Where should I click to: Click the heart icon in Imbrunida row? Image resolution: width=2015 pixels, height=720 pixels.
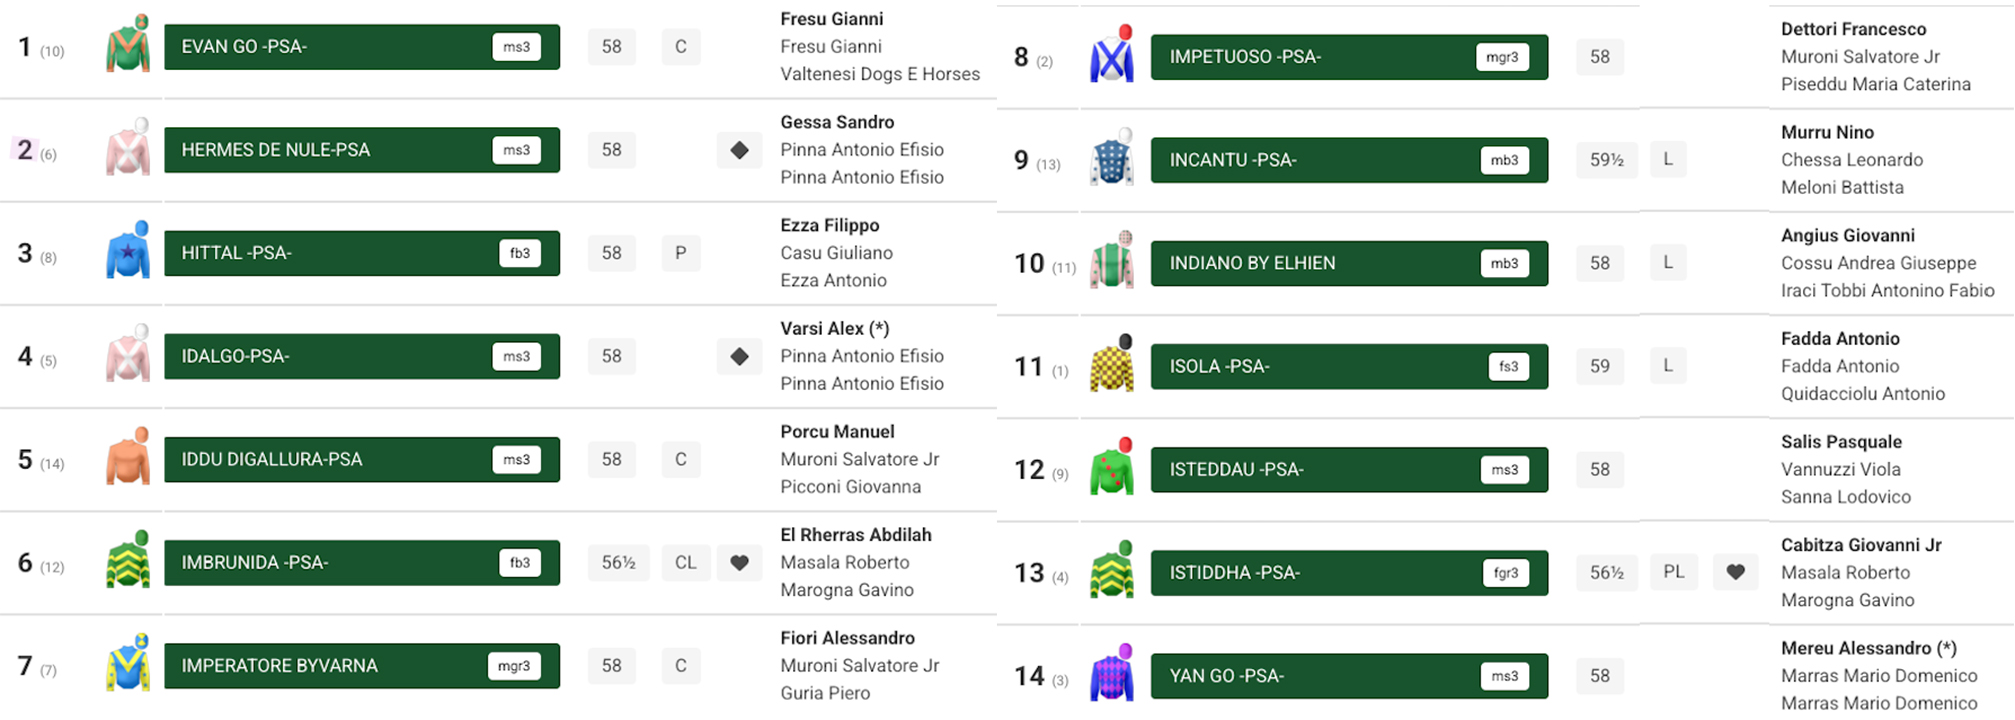pyautogui.click(x=739, y=563)
